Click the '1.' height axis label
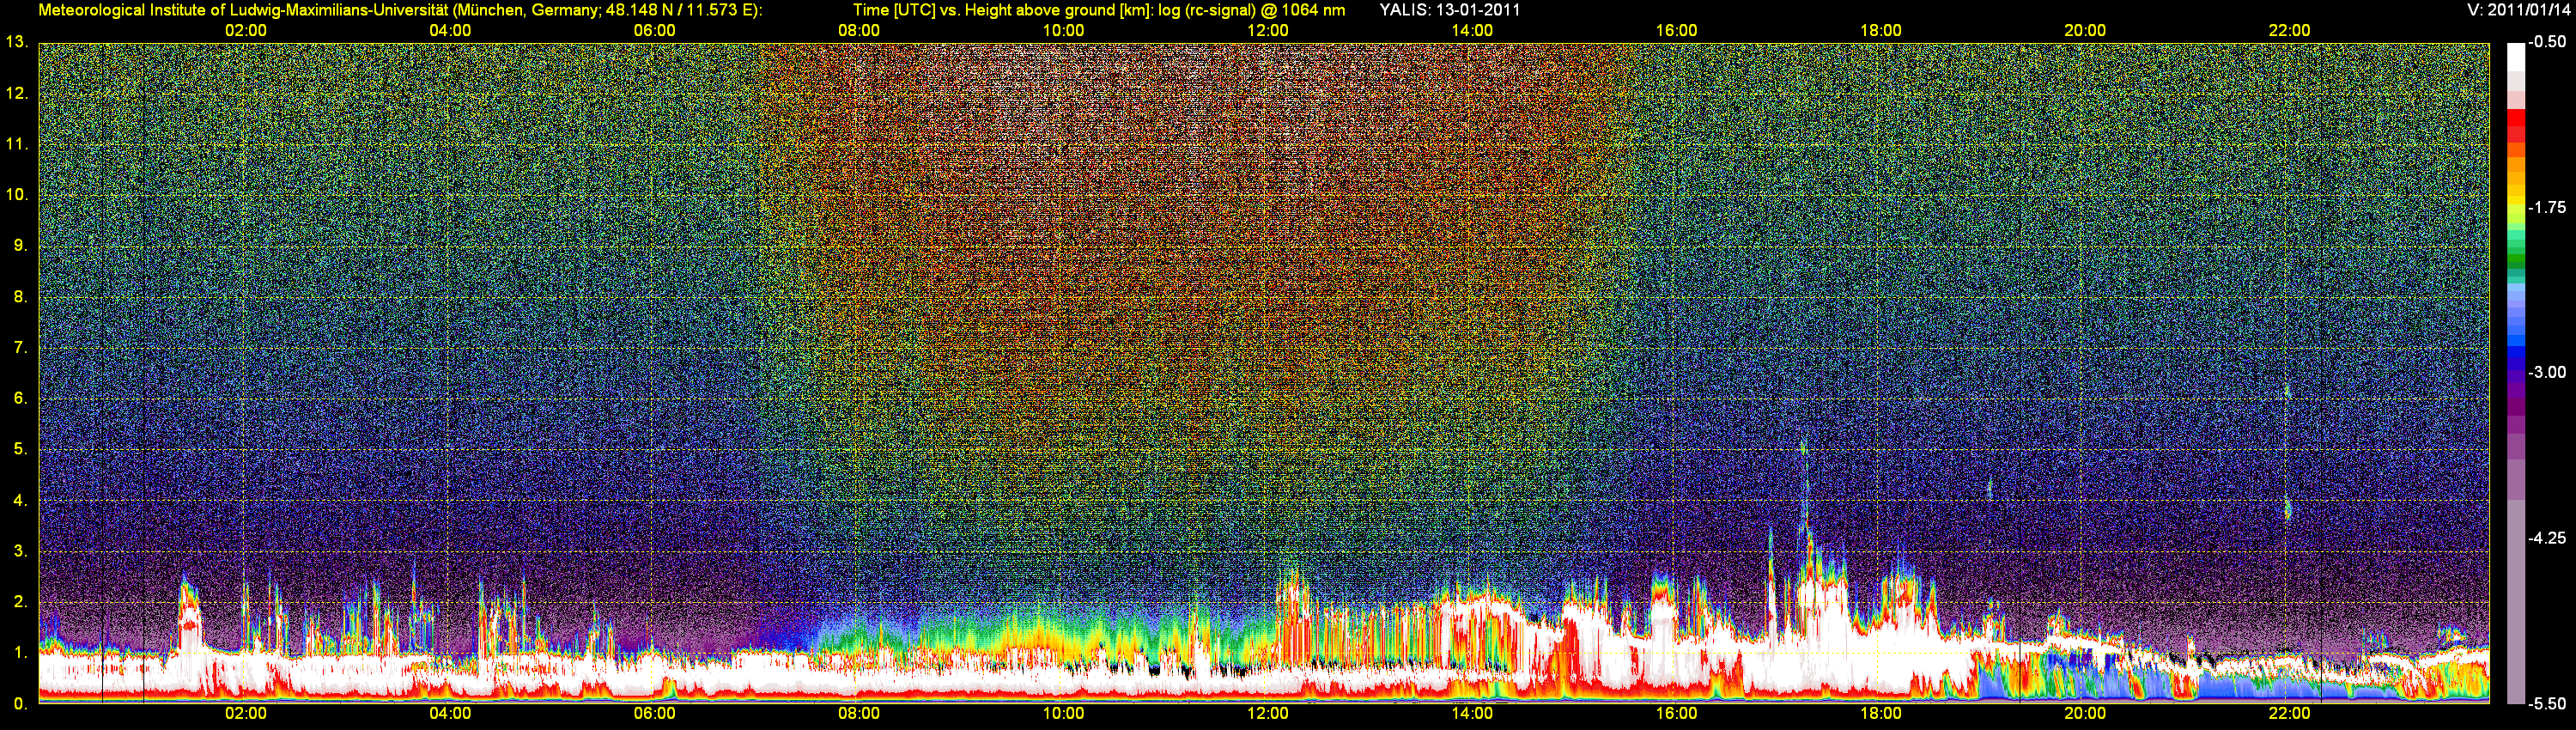2576x730 pixels. (21, 653)
